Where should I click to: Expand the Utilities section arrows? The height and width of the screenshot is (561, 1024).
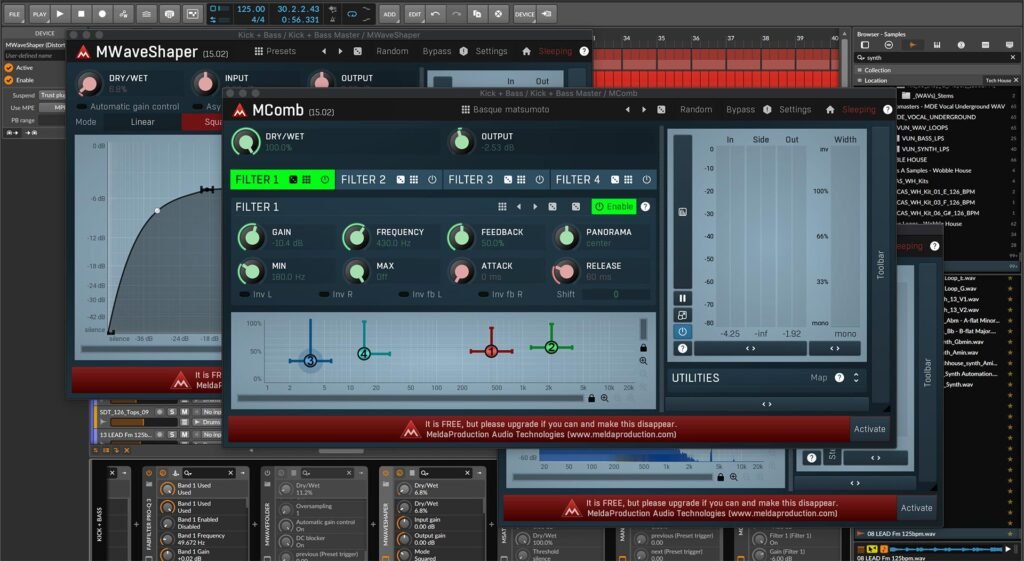point(856,378)
